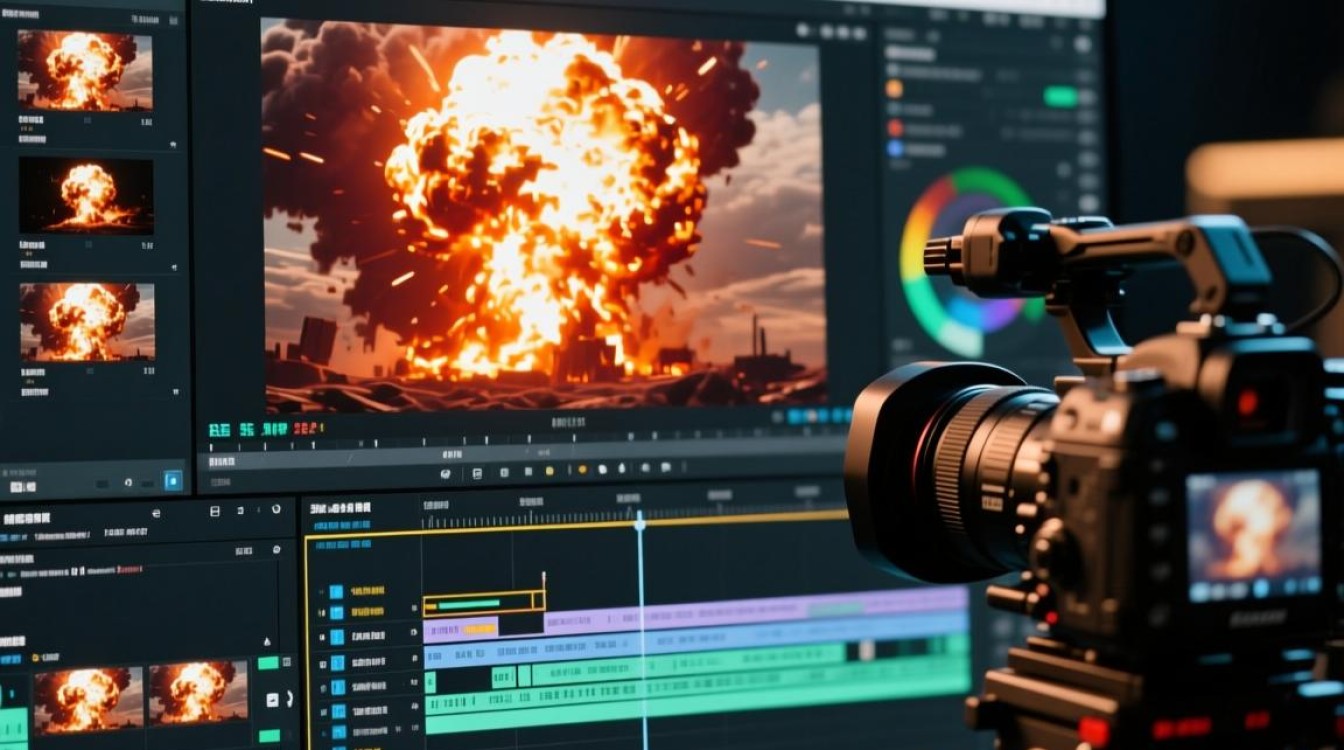The height and width of the screenshot is (750, 1344).
Task: Select the yellow-outlined clip on the top track
Action: (x=484, y=602)
